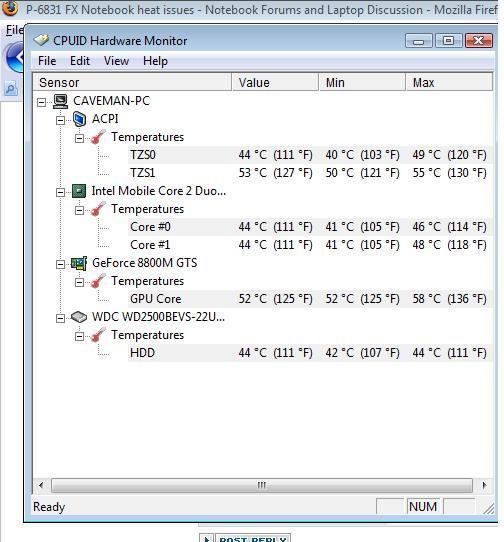Click the thermometer icon under ACPI
This screenshot has height=542, width=504.
click(98, 137)
